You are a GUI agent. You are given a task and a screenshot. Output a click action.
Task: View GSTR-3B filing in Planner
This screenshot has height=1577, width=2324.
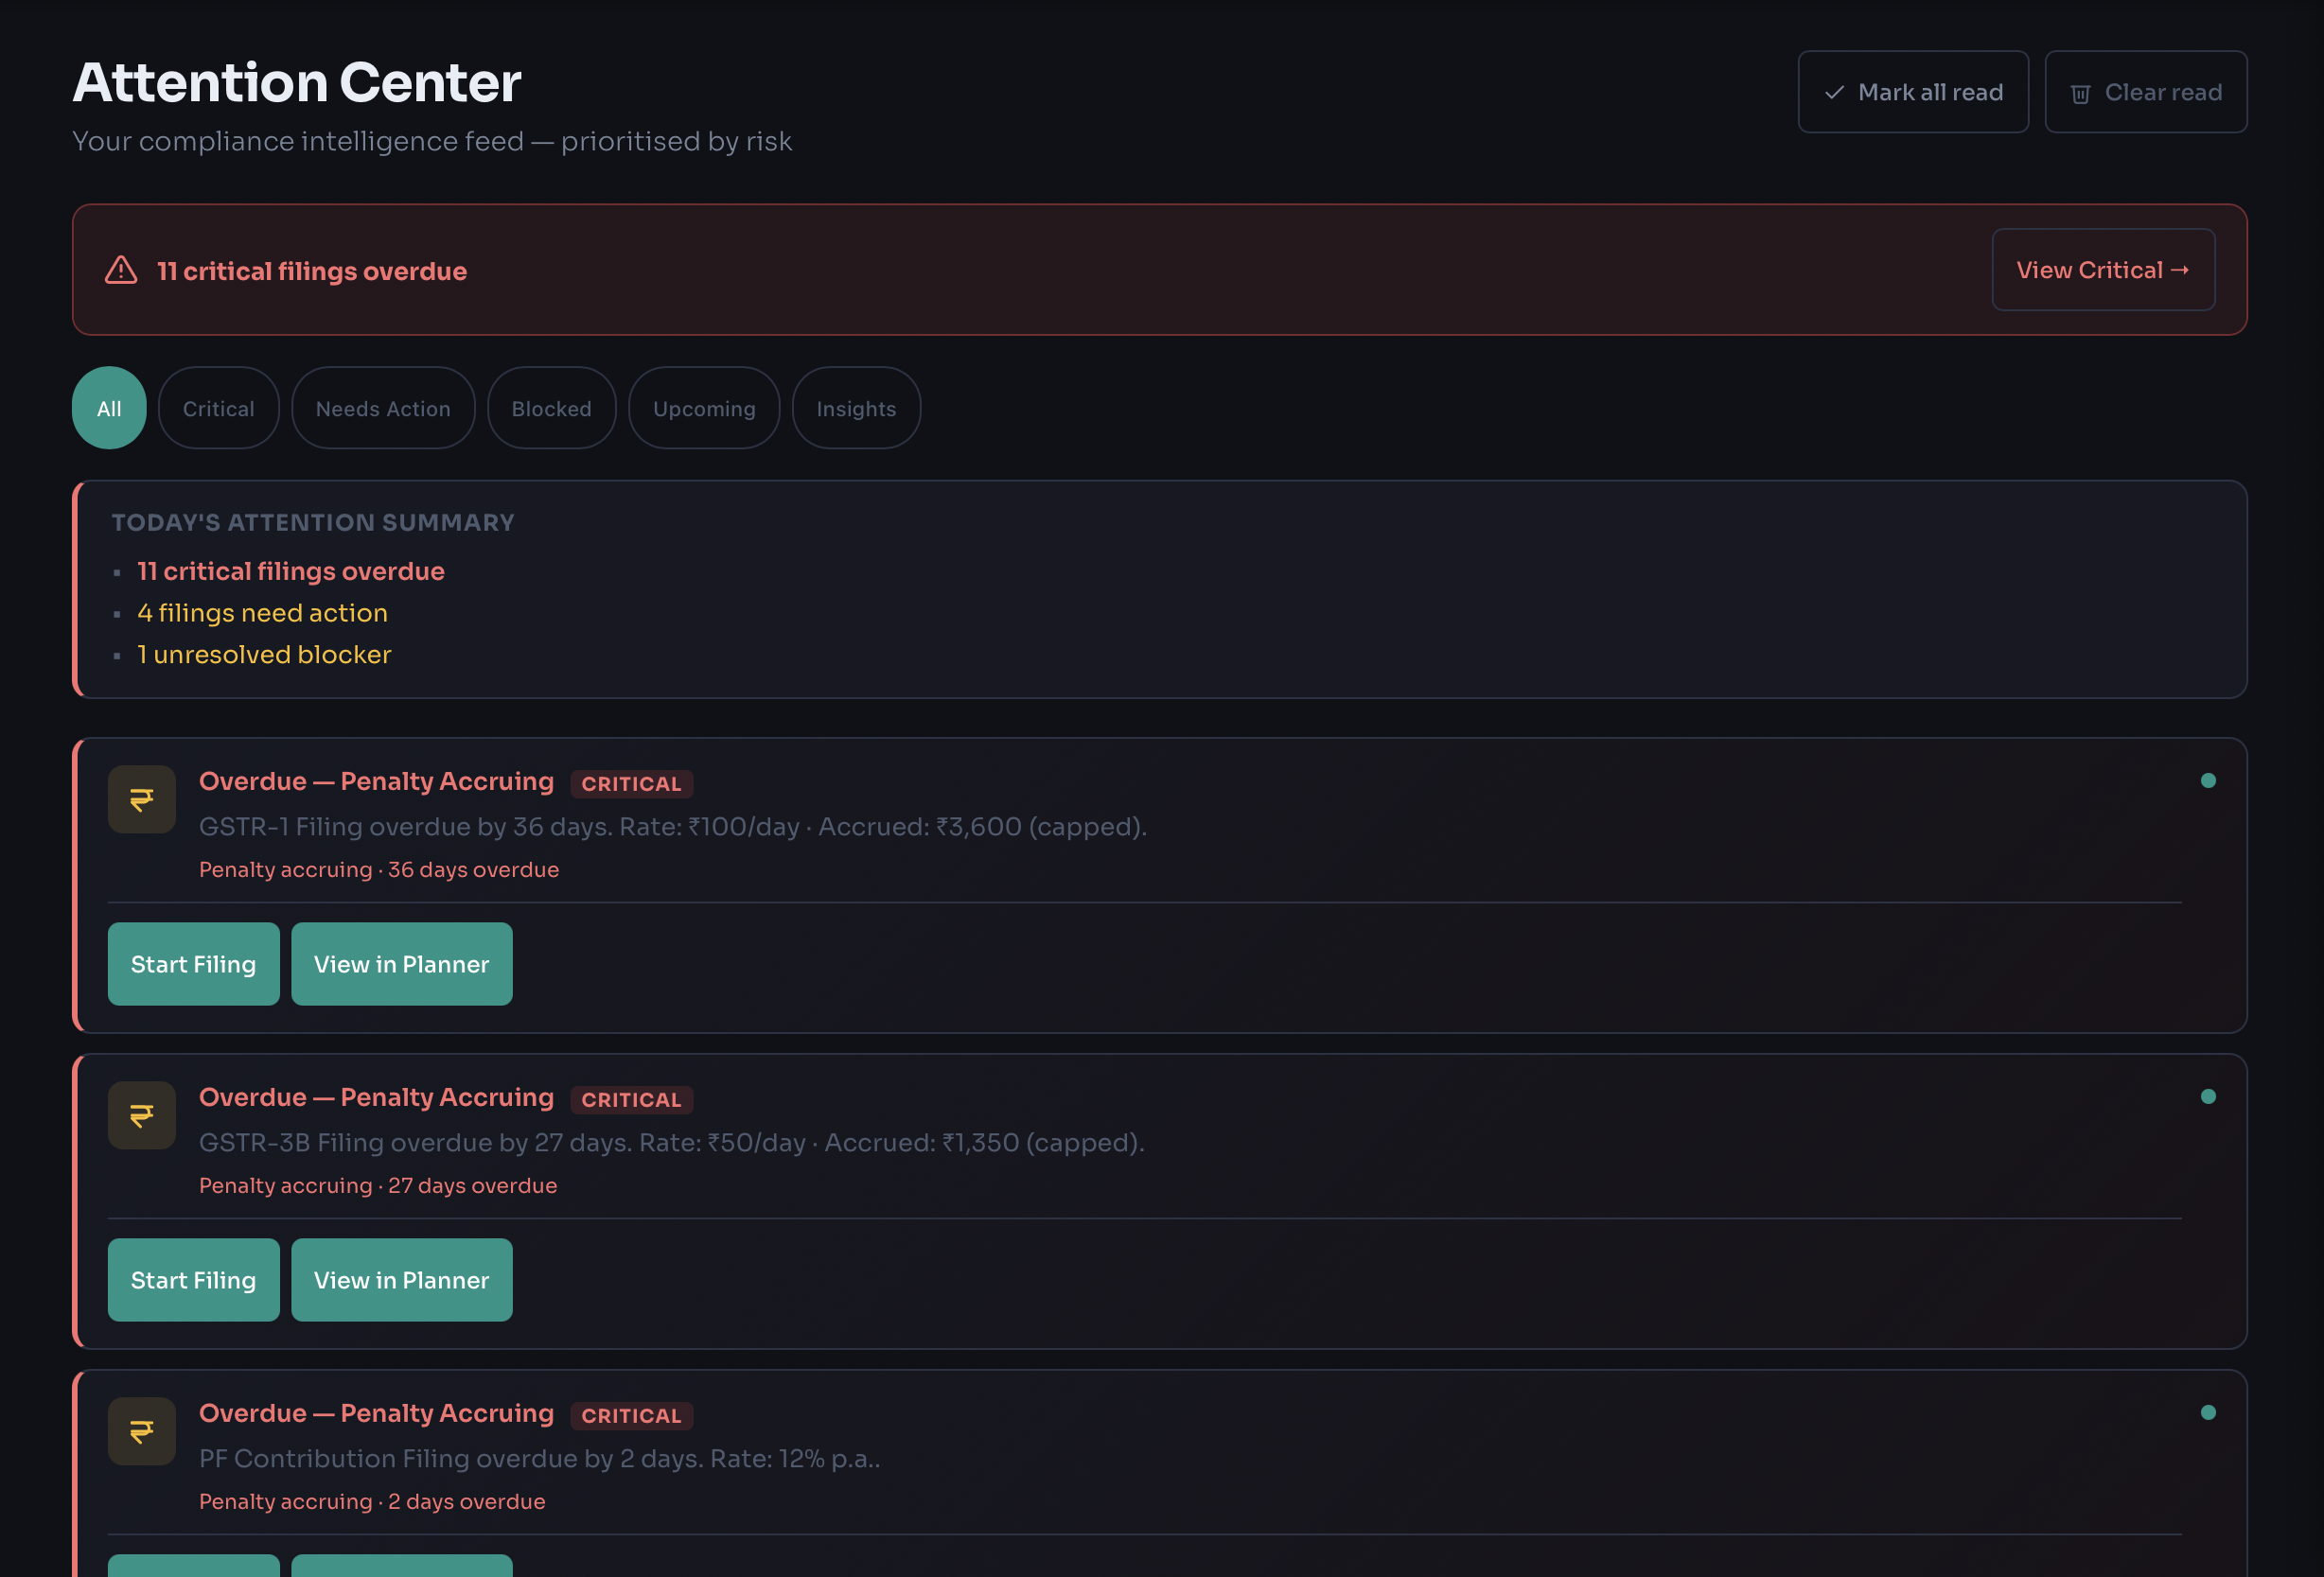402,1280
